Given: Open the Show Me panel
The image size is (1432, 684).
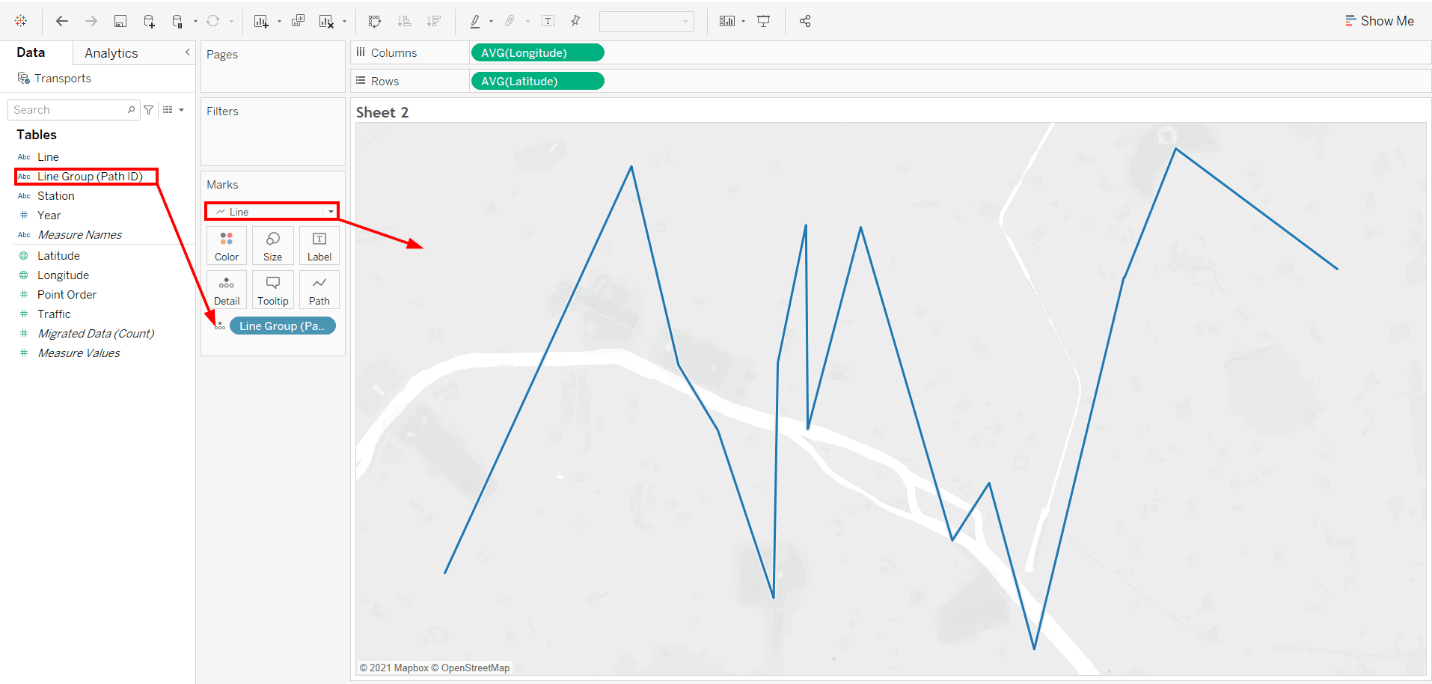Looking at the screenshot, I should [x=1380, y=21].
